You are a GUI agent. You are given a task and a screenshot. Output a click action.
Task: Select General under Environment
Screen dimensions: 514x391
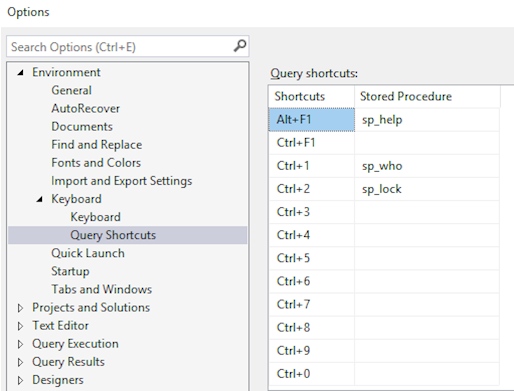pos(71,90)
